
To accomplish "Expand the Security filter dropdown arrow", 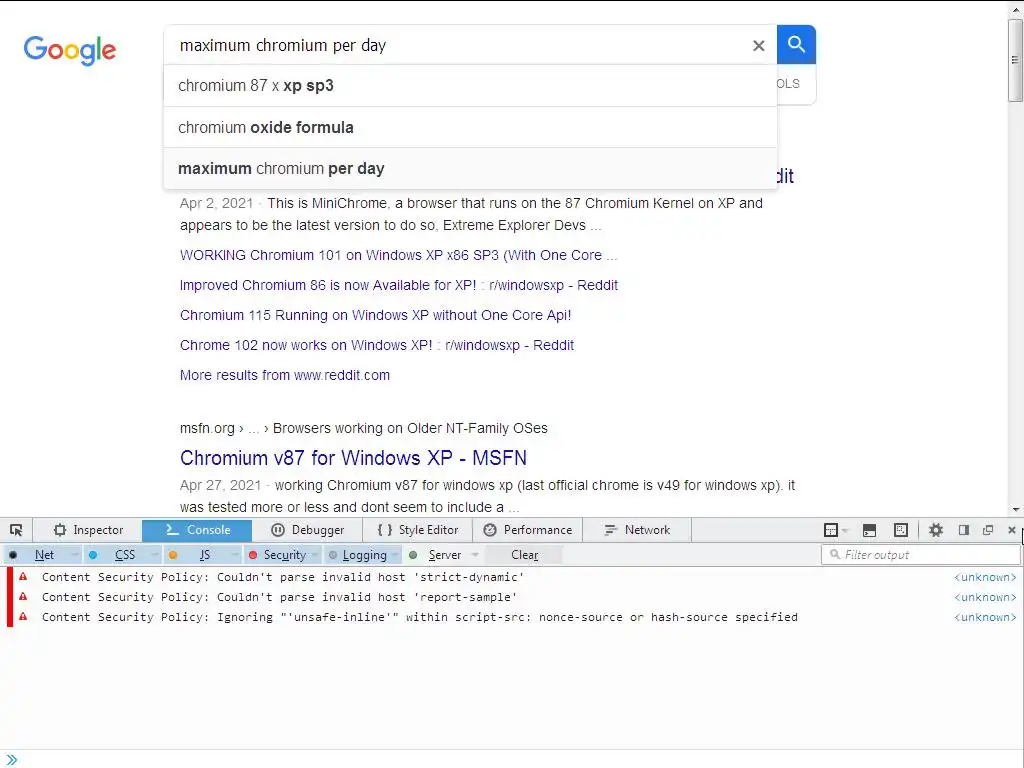I will pos(315,555).
